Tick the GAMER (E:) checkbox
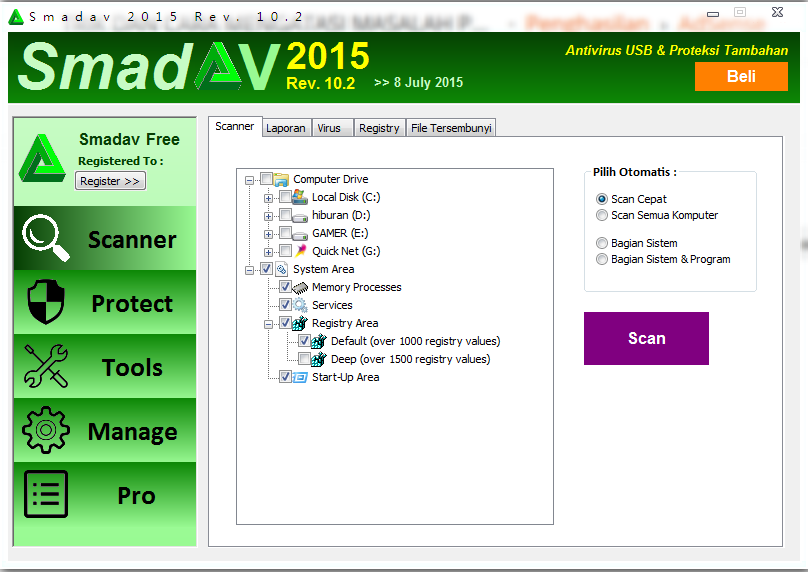This screenshot has width=808, height=572. coord(285,232)
